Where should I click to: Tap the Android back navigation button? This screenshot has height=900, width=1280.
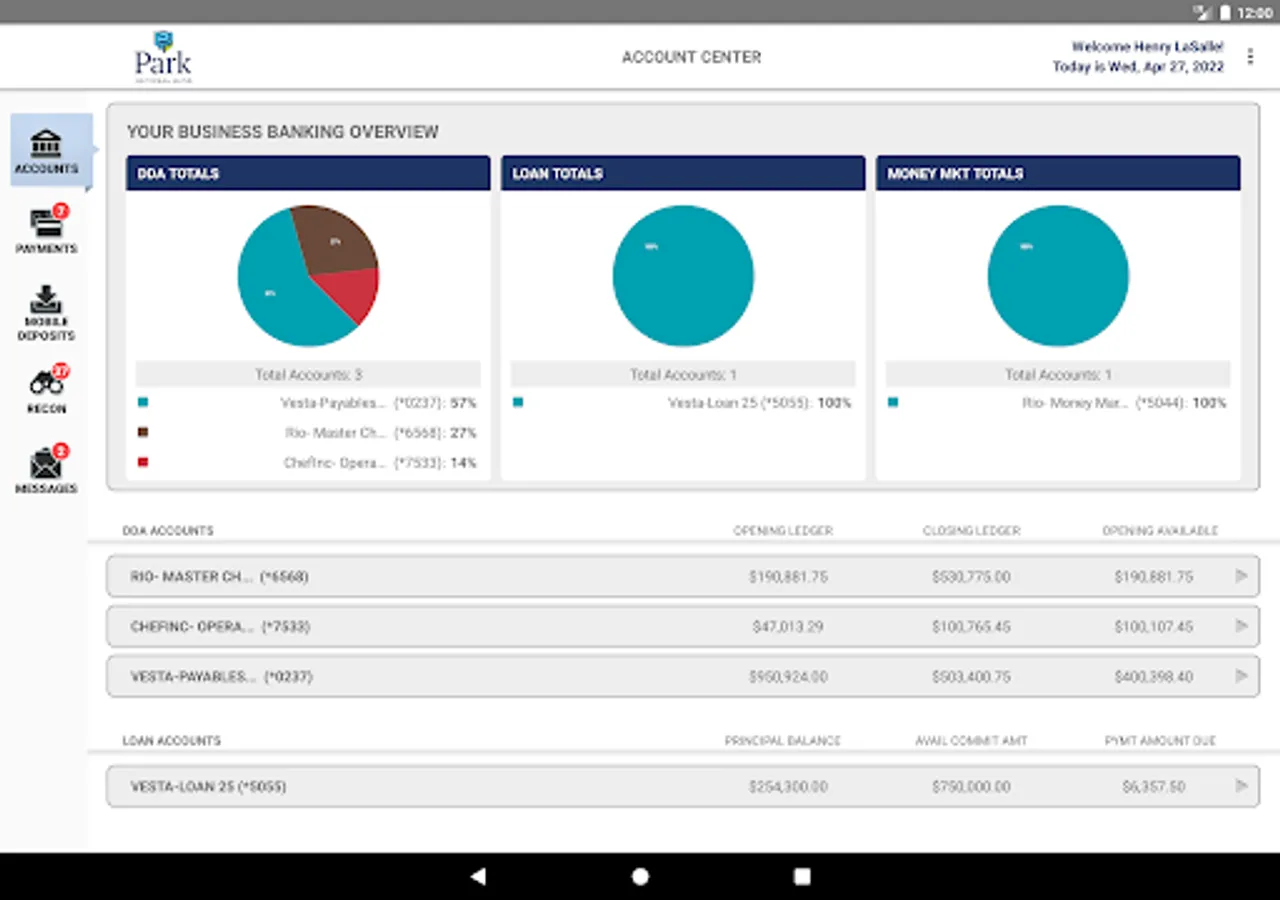(478, 876)
